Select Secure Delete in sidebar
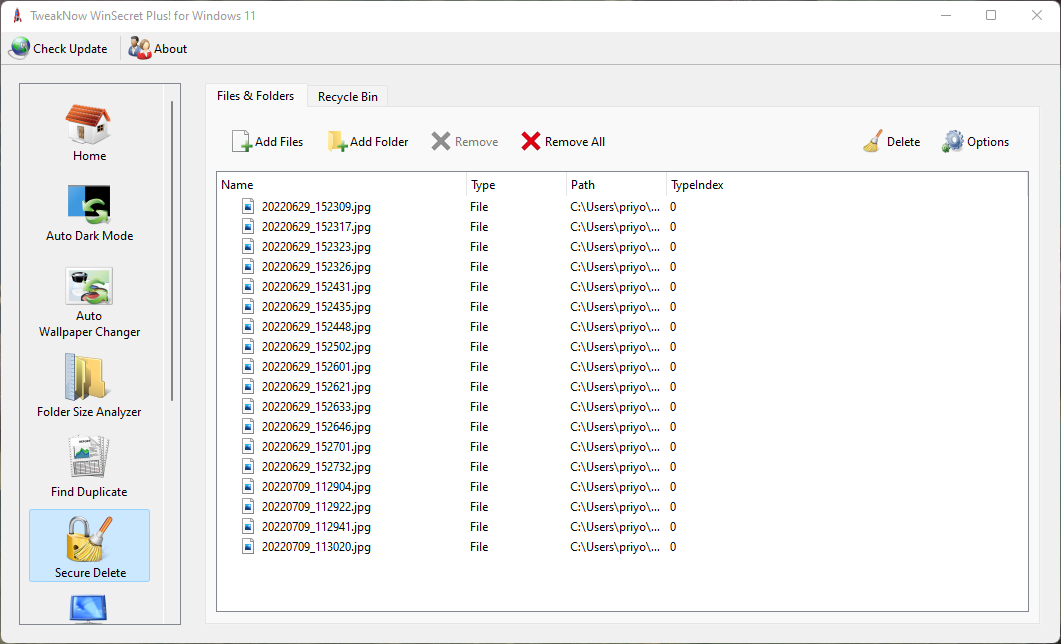The image size is (1061, 644). [89, 546]
